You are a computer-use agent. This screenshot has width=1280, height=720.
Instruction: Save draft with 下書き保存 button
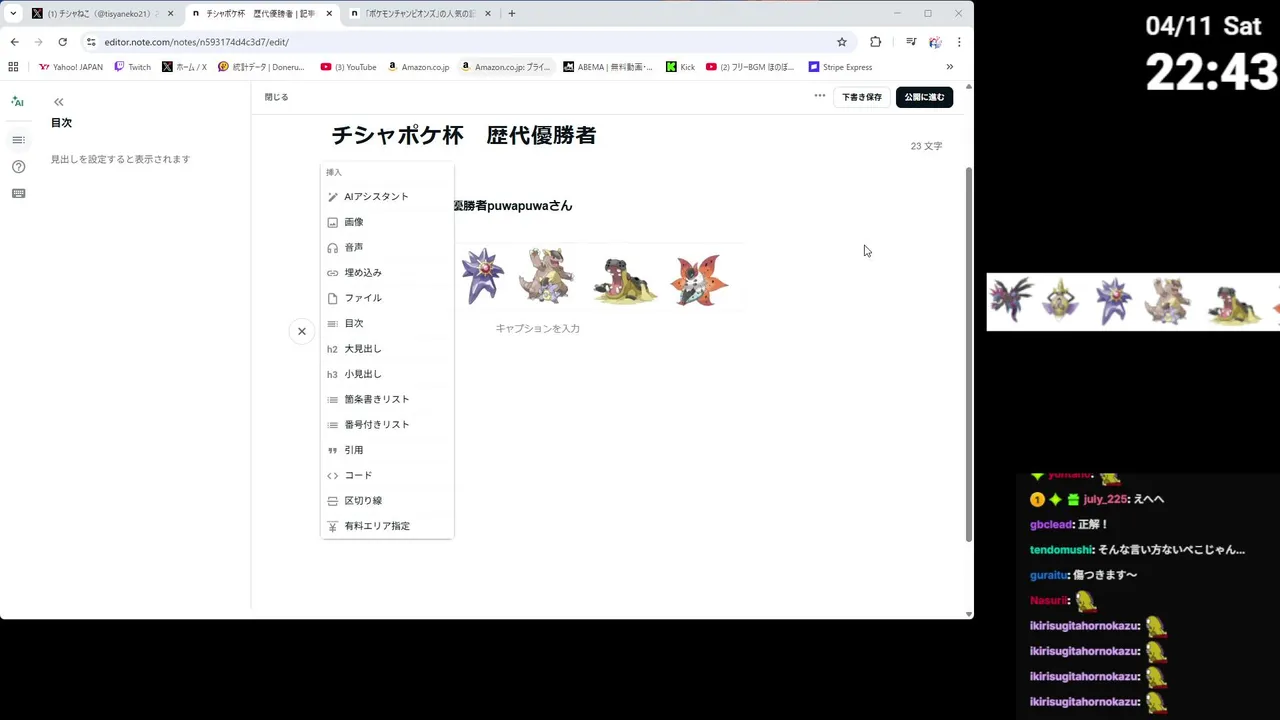point(862,97)
